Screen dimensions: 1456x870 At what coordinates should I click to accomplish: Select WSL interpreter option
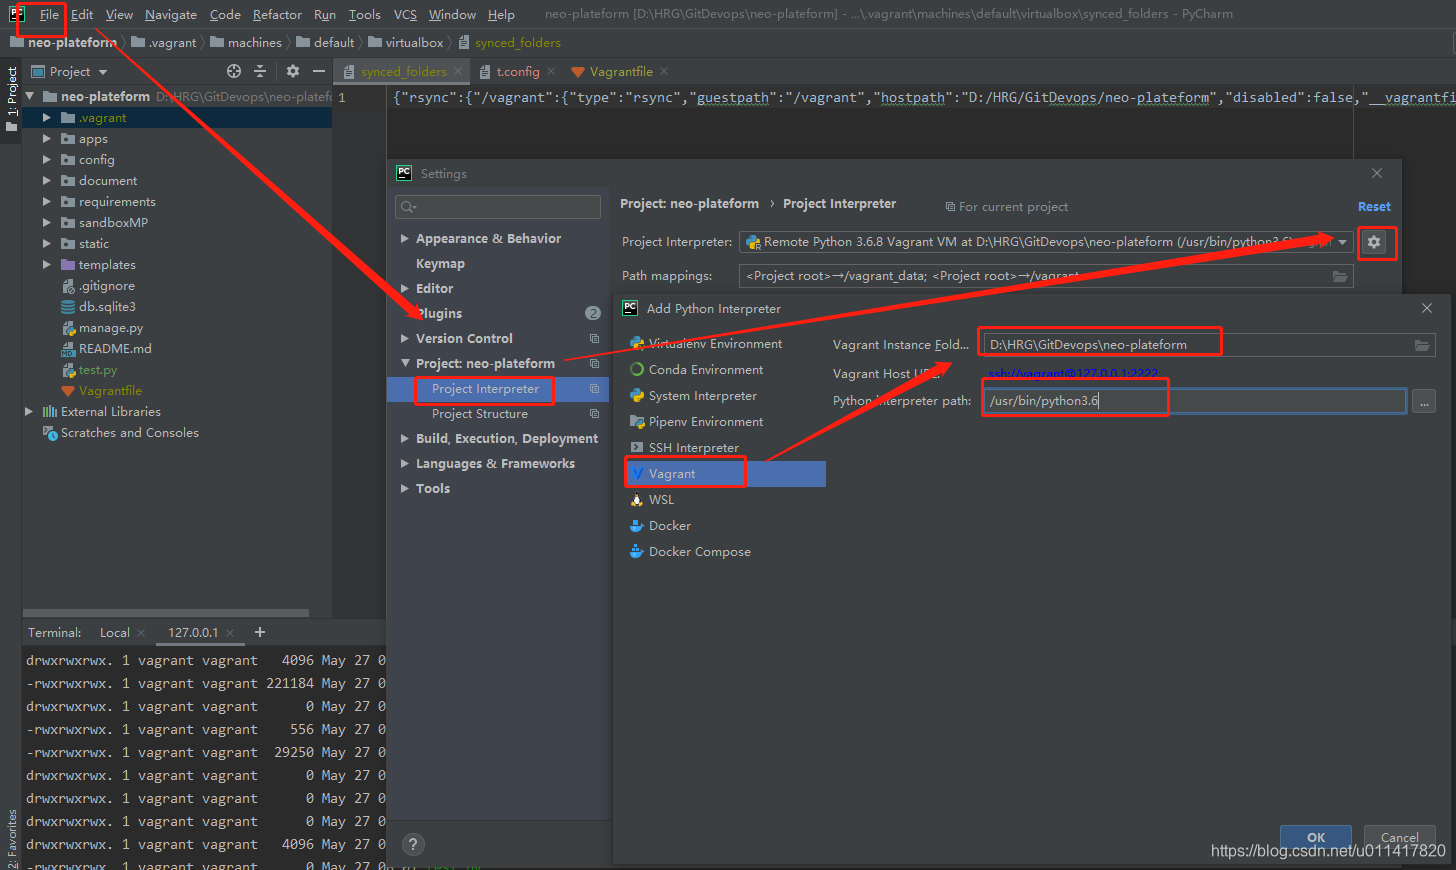tap(661, 499)
